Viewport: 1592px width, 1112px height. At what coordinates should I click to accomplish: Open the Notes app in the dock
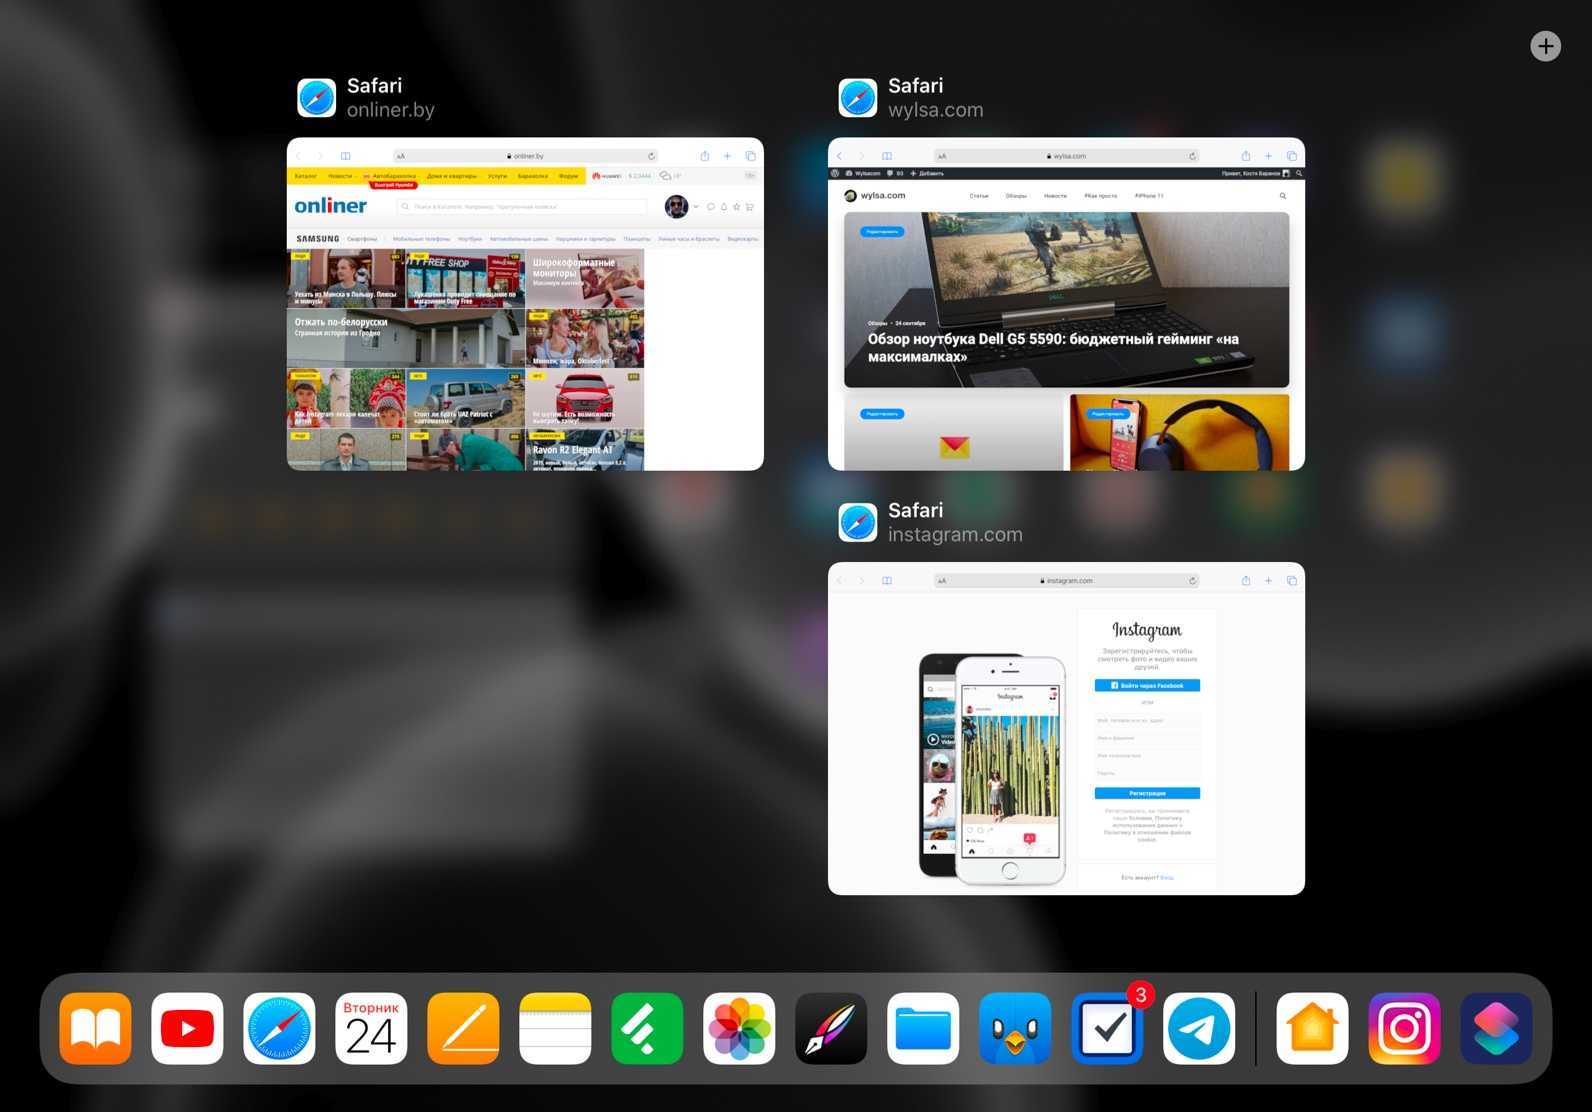(x=555, y=1028)
